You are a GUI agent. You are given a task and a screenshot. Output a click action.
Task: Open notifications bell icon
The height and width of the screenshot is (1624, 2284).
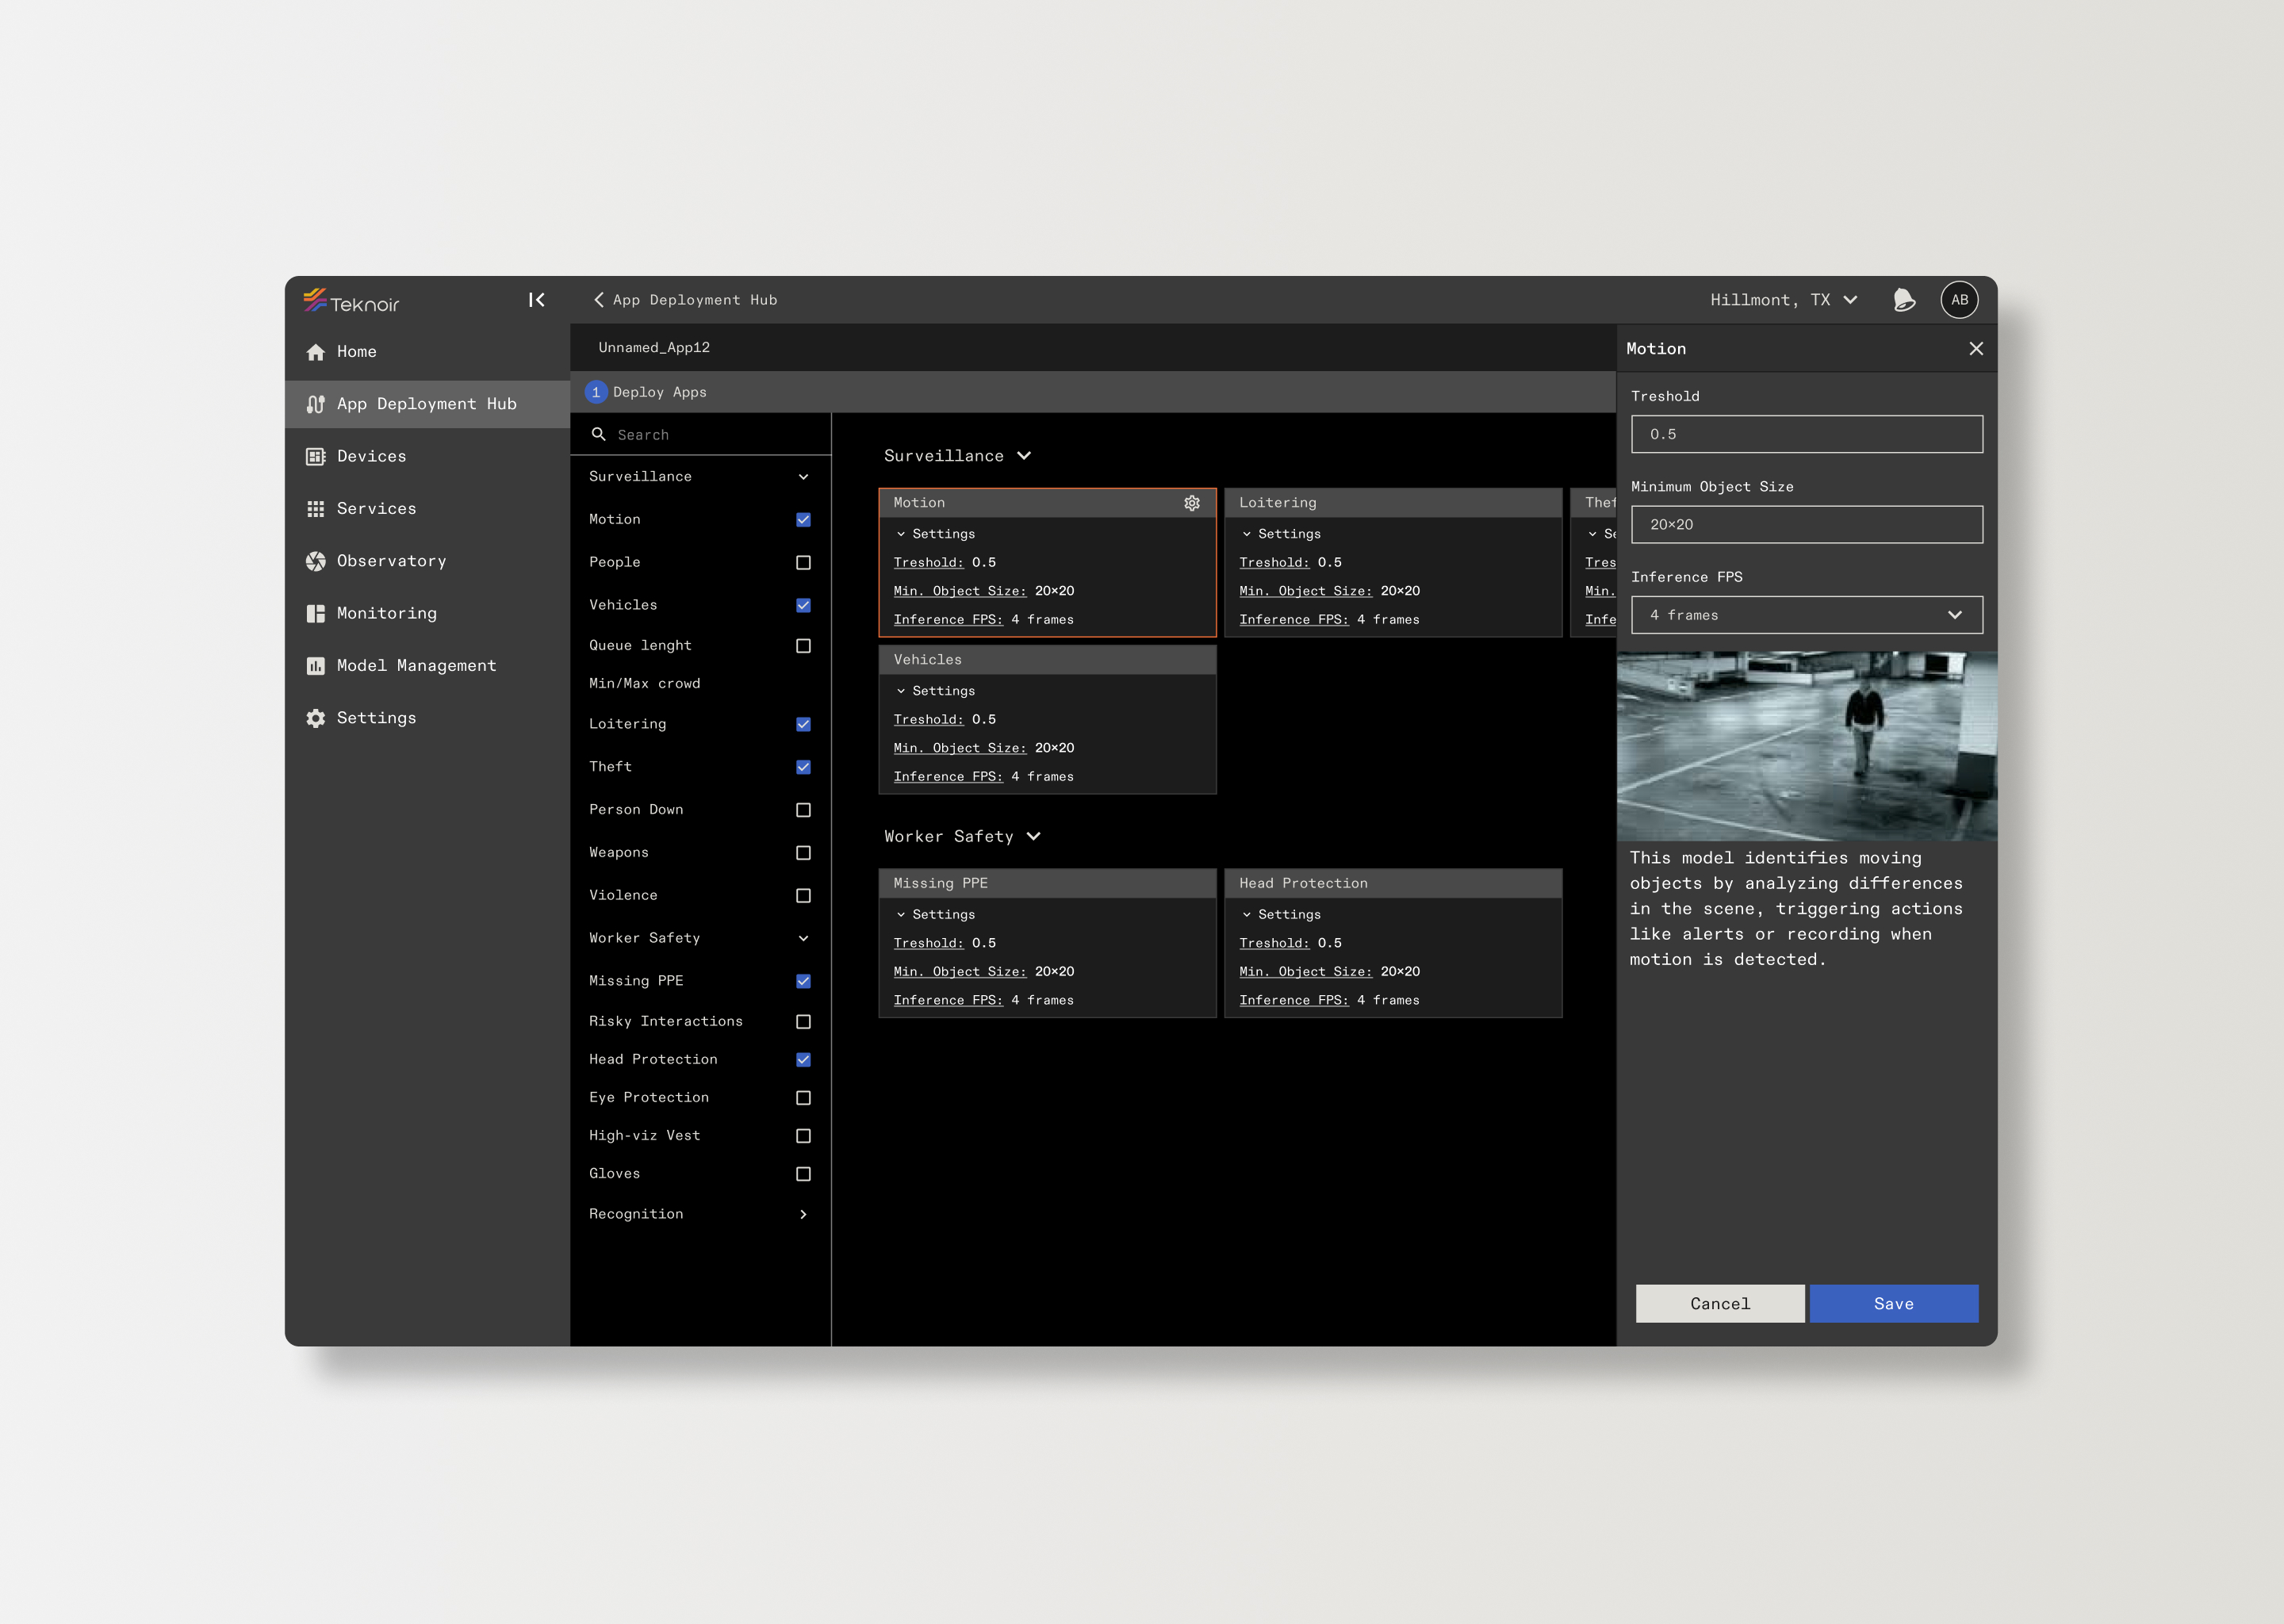click(1905, 300)
